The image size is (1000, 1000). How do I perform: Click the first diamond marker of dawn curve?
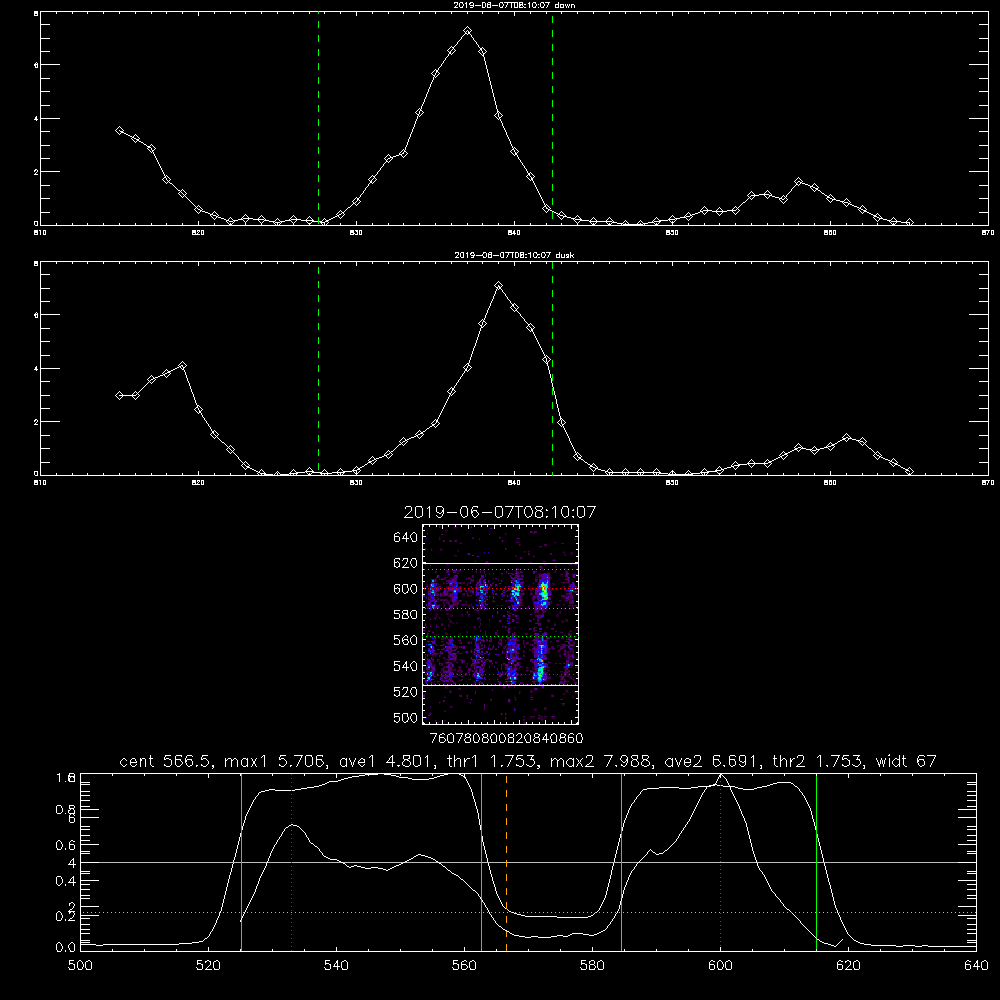click(119, 130)
